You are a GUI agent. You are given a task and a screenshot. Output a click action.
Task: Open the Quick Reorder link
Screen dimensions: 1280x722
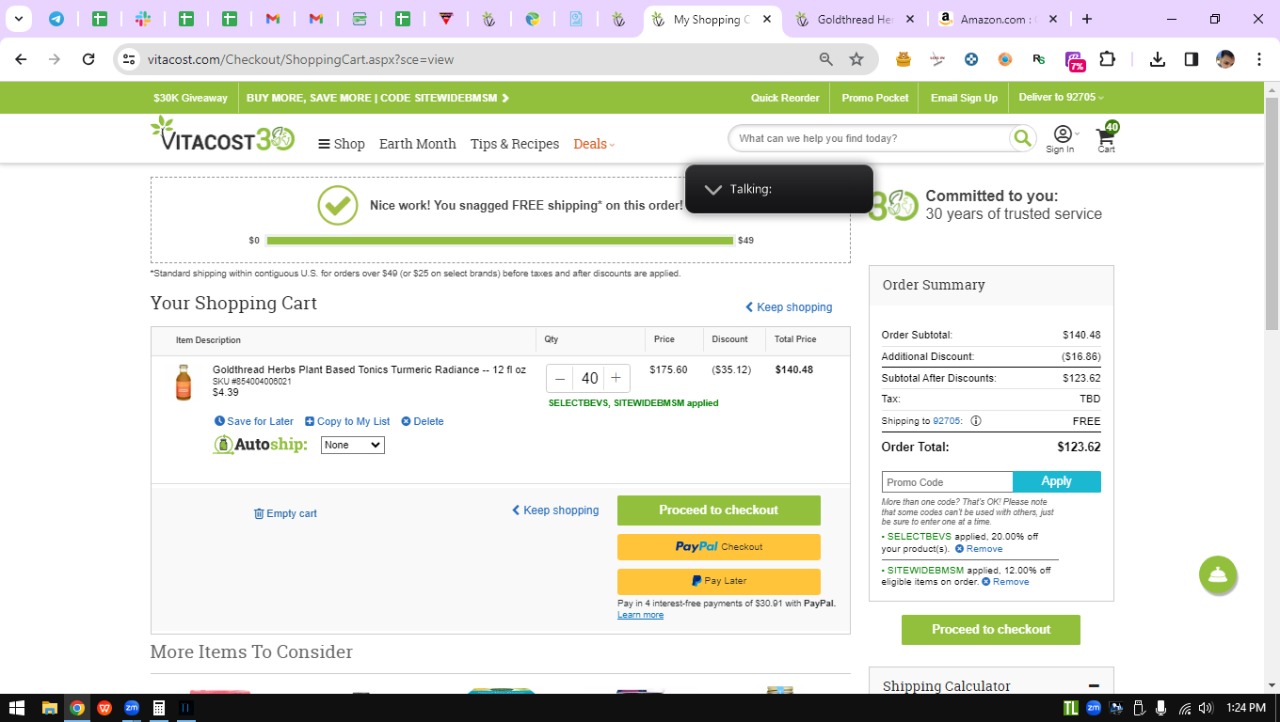click(785, 98)
